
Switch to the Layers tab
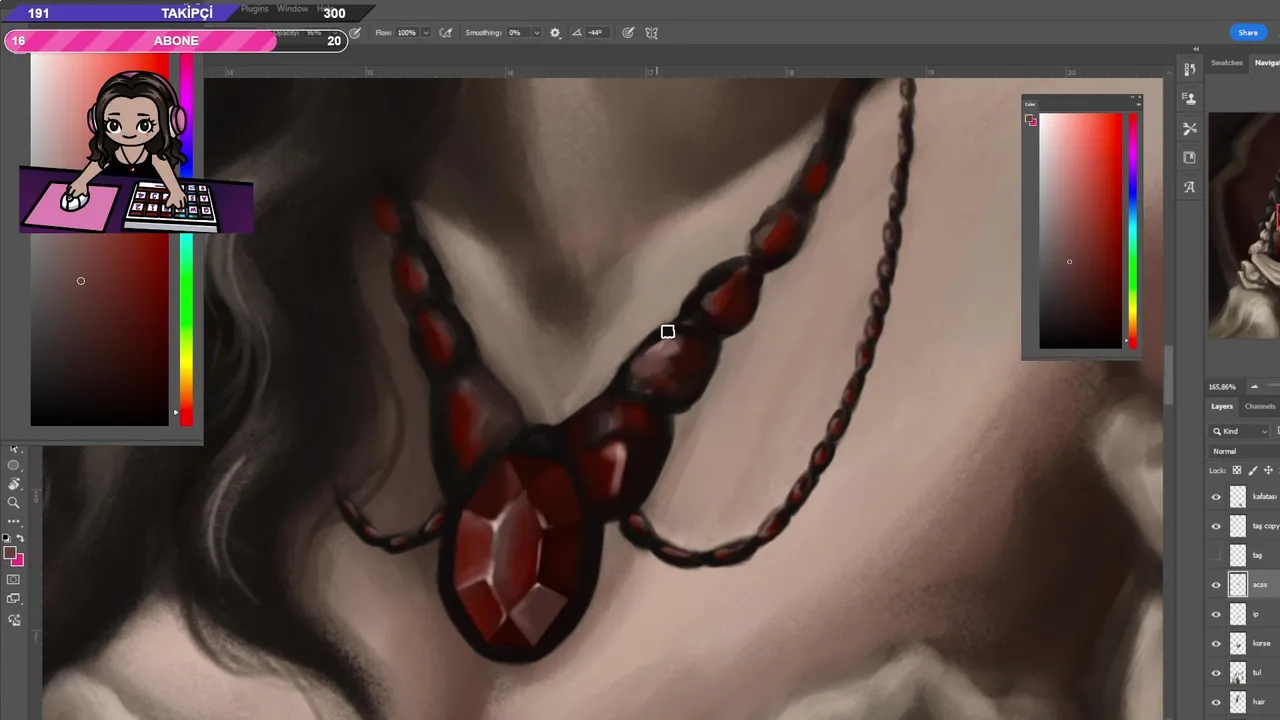pos(1222,407)
